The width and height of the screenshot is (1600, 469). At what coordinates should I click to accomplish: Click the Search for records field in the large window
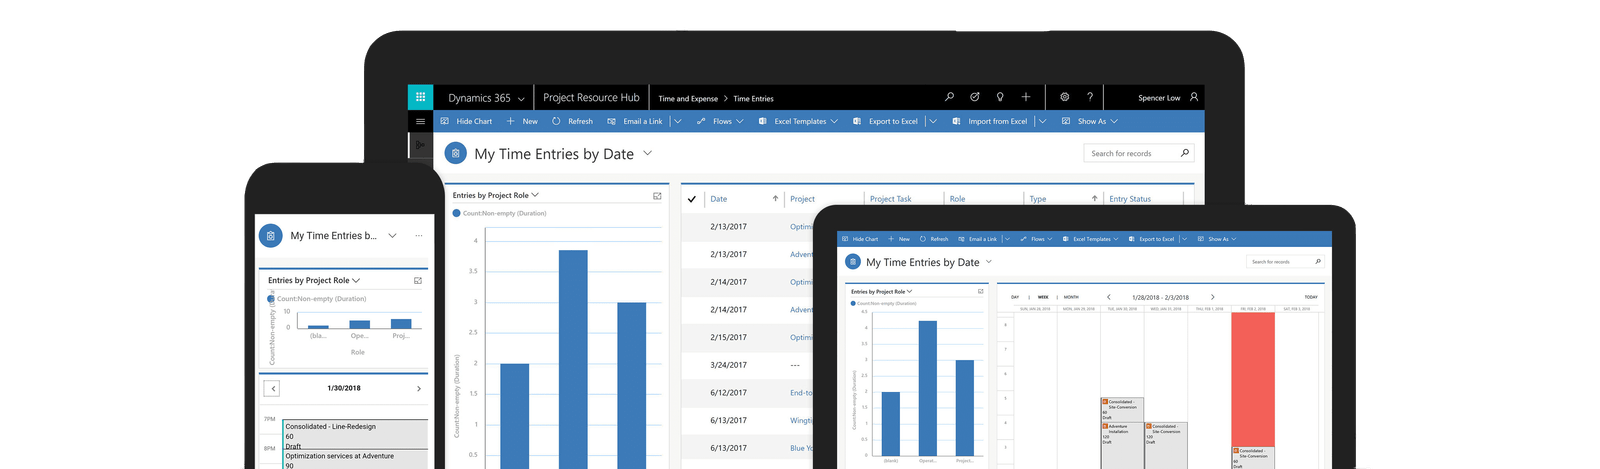tap(1138, 153)
